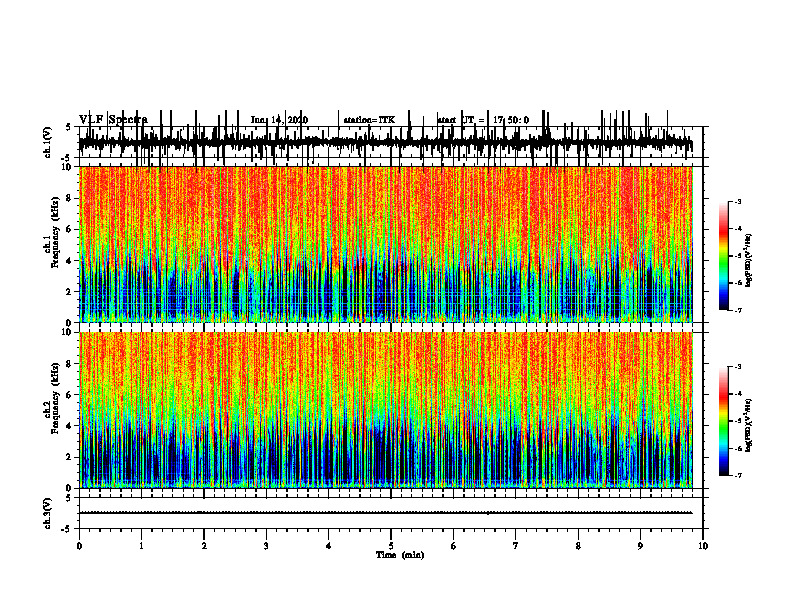
Task: Click time axis tick label "2"
Action: (x=204, y=546)
